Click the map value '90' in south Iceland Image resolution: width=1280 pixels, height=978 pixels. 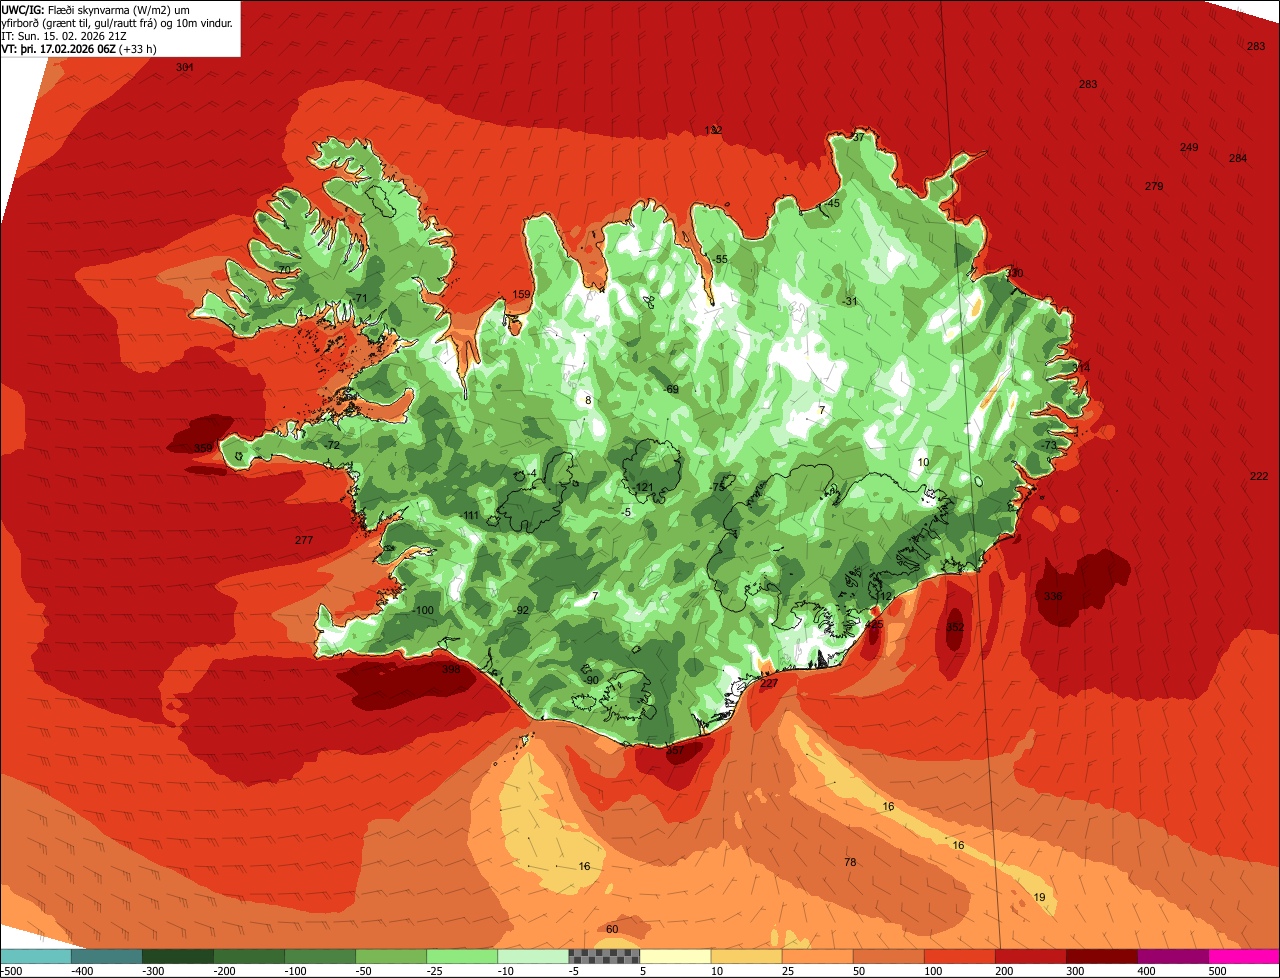pyautogui.click(x=592, y=680)
